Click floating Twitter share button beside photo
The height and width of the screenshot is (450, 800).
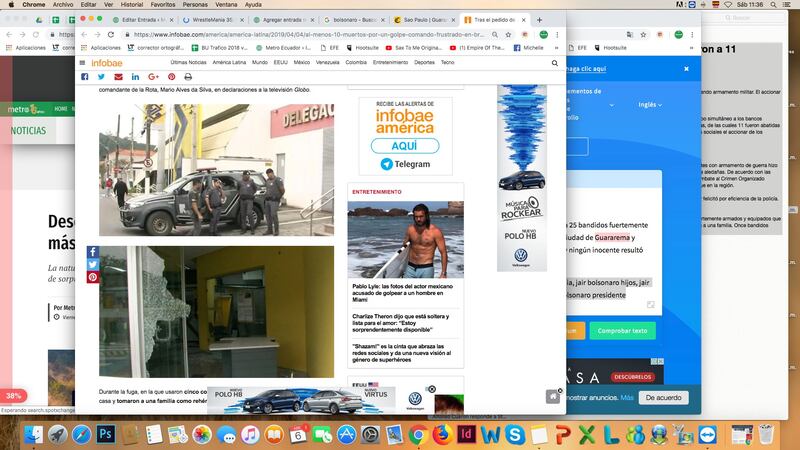click(x=92, y=264)
